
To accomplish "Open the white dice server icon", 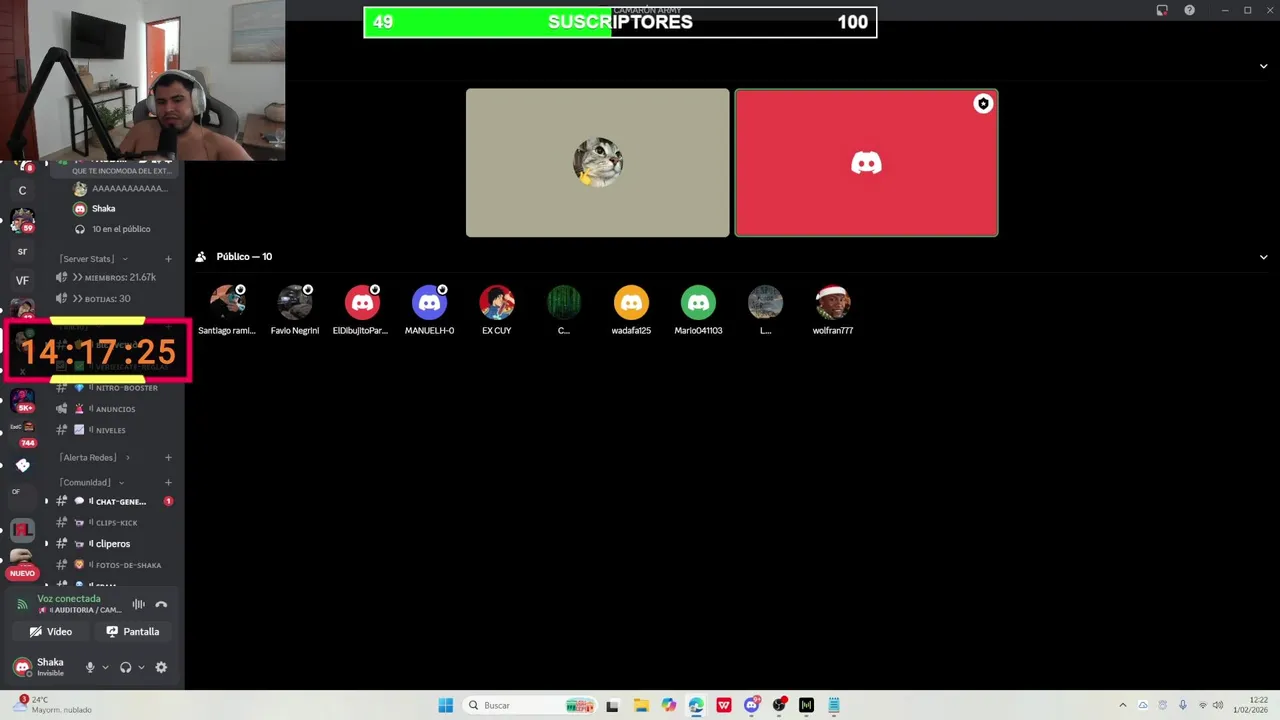I will [22, 465].
